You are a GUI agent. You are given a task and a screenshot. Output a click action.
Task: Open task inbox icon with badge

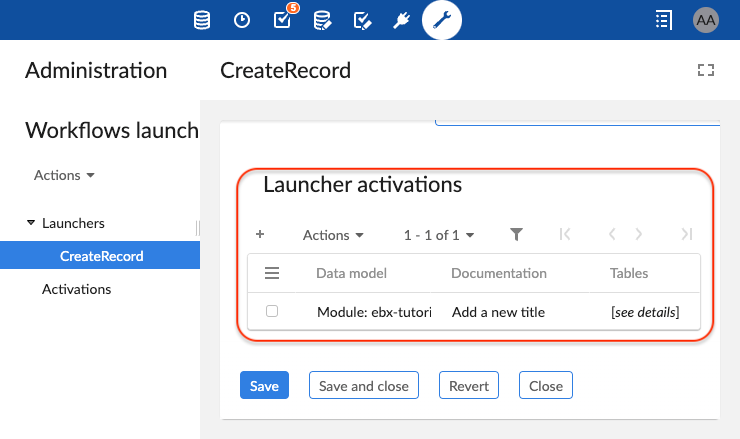coord(282,19)
